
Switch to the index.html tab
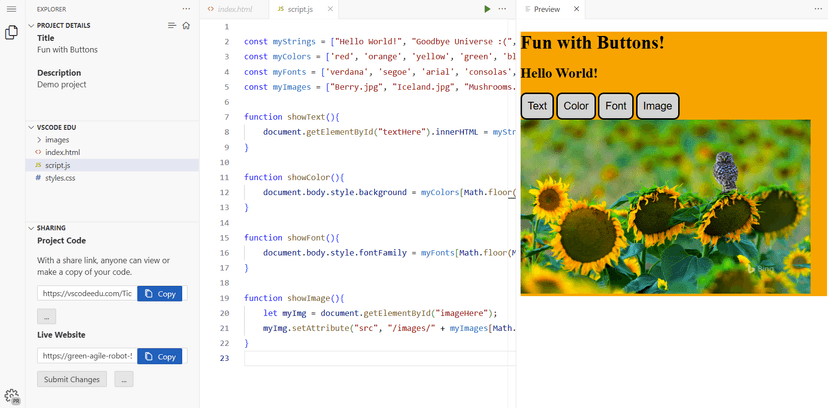pyautogui.click(x=234, y=9)
